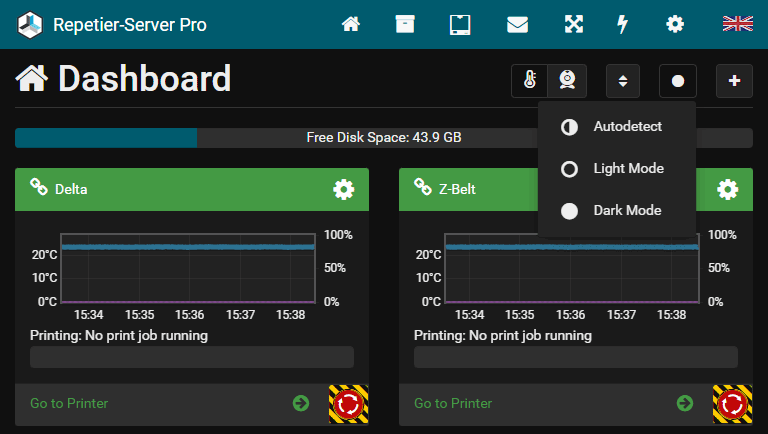Click the Z-Belt temperature graph
Image resolution: width=768 pixels, height=434 pixels.
point(572,268)
